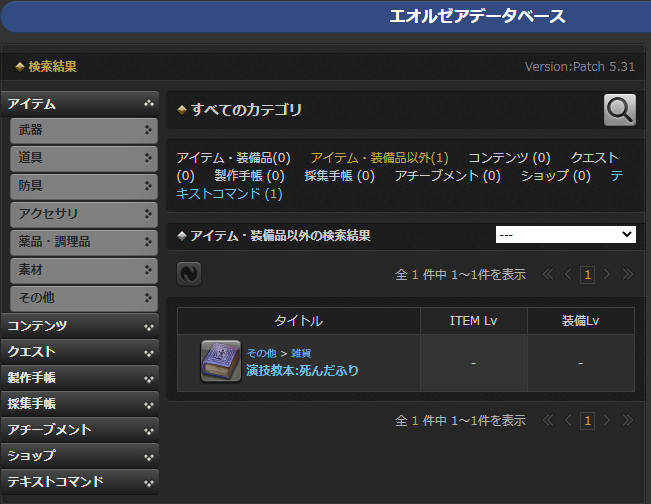Click page 1 in top pager

point(587,274)
